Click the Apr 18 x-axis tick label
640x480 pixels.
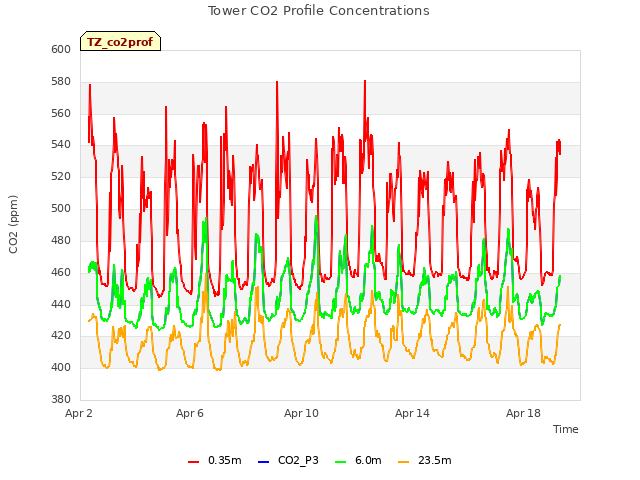(523, 413)
